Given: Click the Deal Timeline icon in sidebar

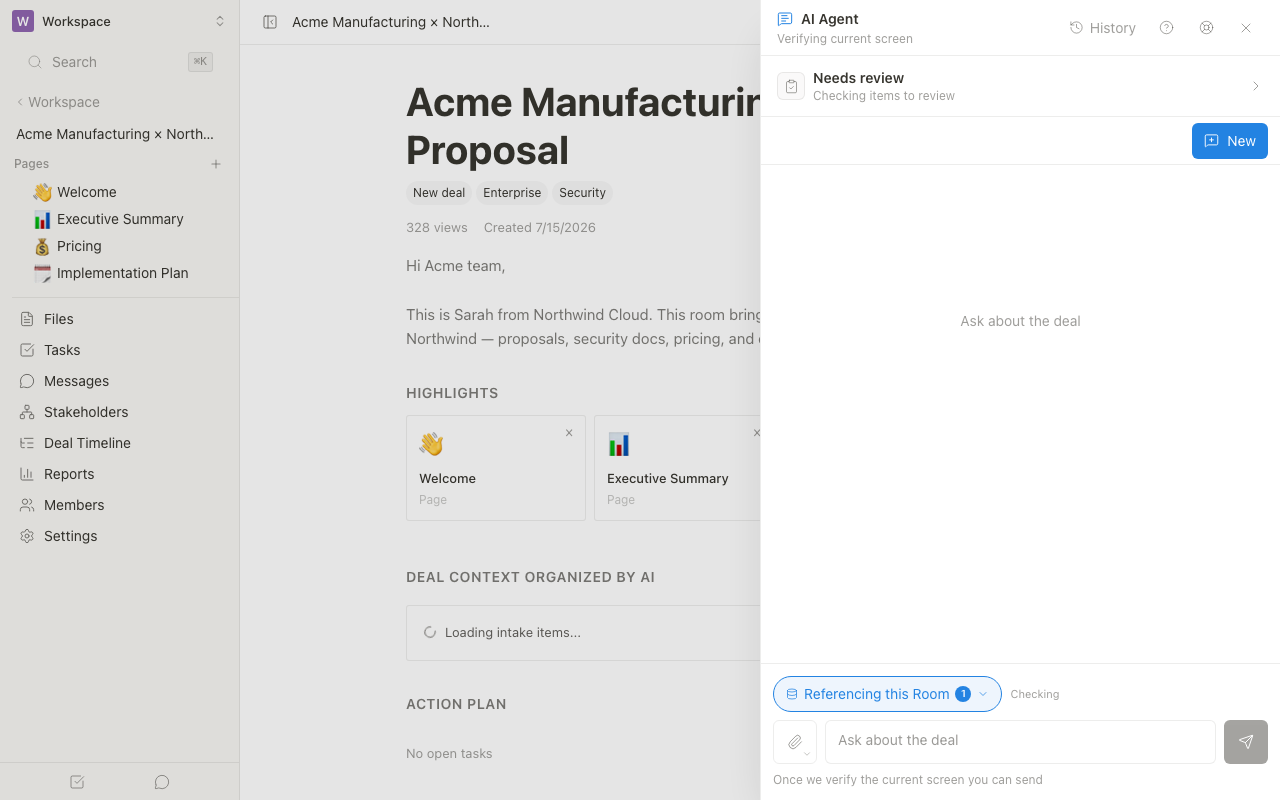Looking at the screenshot, I should tap(27, 443).
